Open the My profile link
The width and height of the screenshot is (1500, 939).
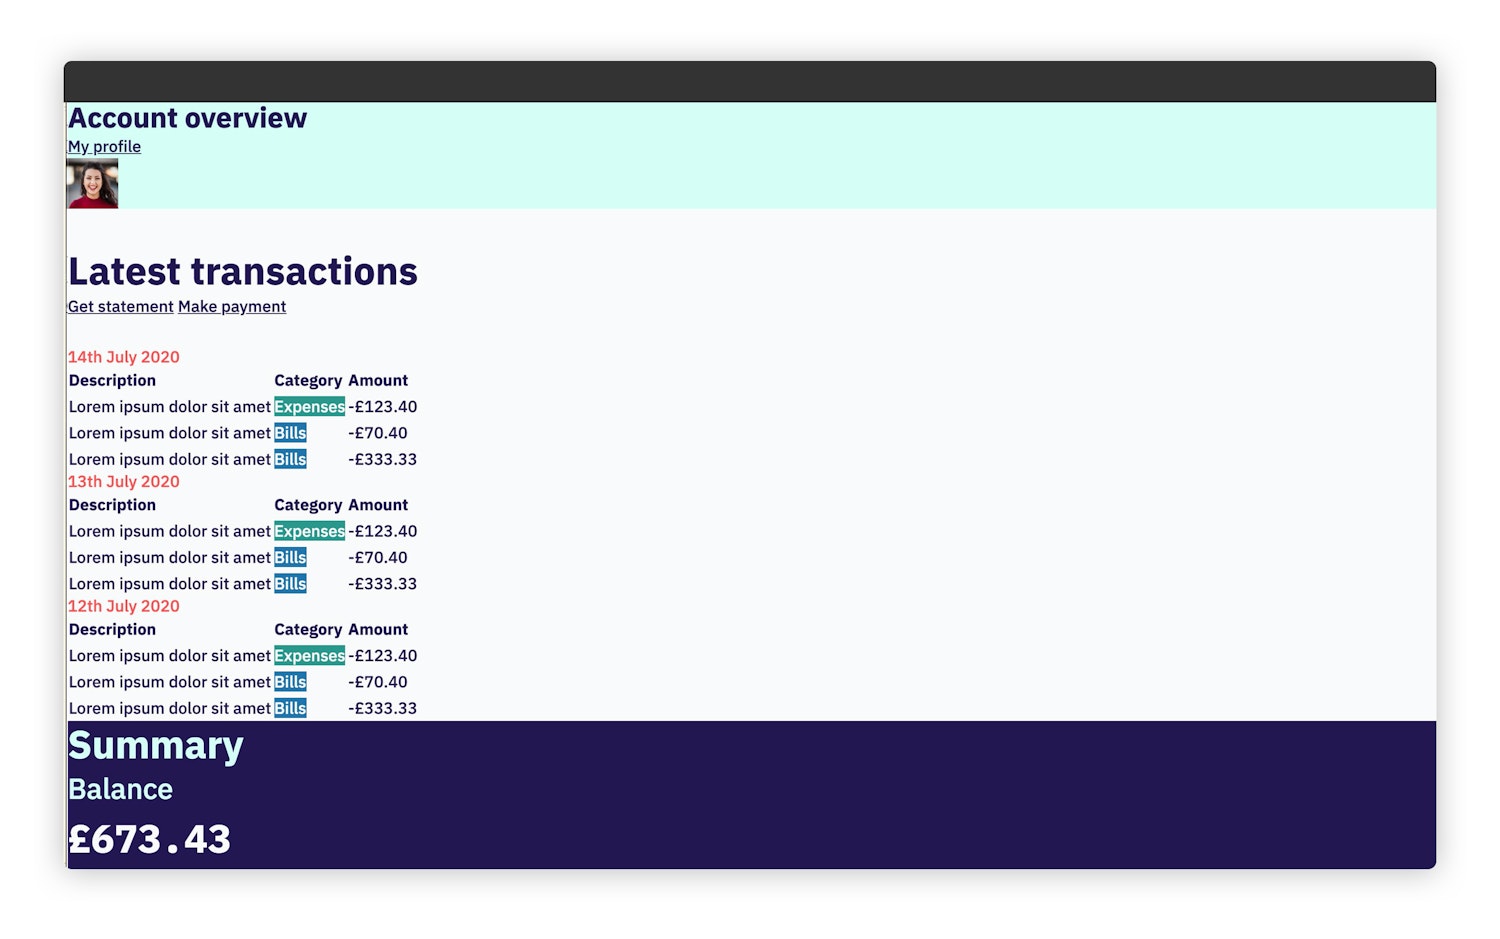[x=104, y=146]
